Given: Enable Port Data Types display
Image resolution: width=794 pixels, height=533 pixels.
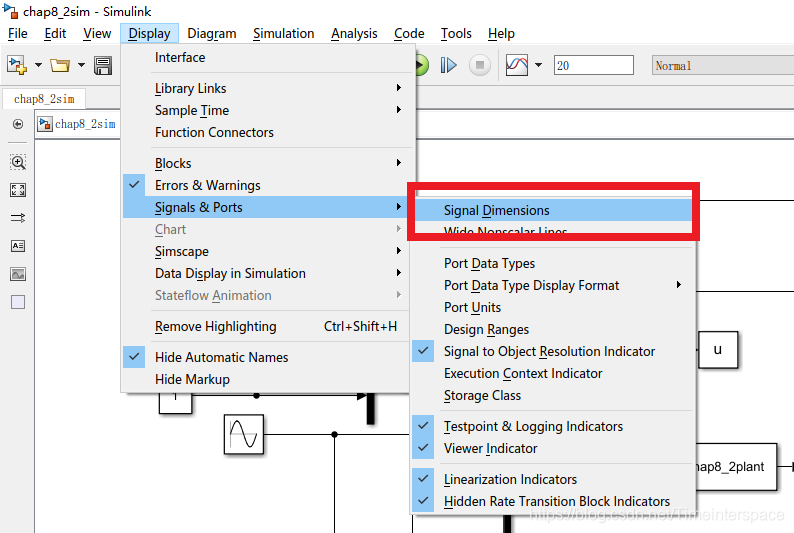Looking at the screenshot, I should click(553, 264).
